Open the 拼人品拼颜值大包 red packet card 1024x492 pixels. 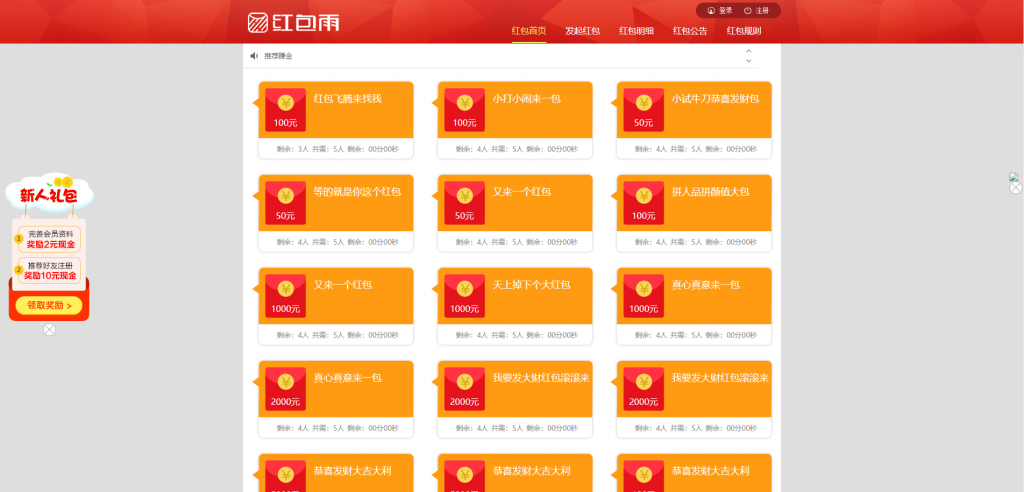pos(710,191)
